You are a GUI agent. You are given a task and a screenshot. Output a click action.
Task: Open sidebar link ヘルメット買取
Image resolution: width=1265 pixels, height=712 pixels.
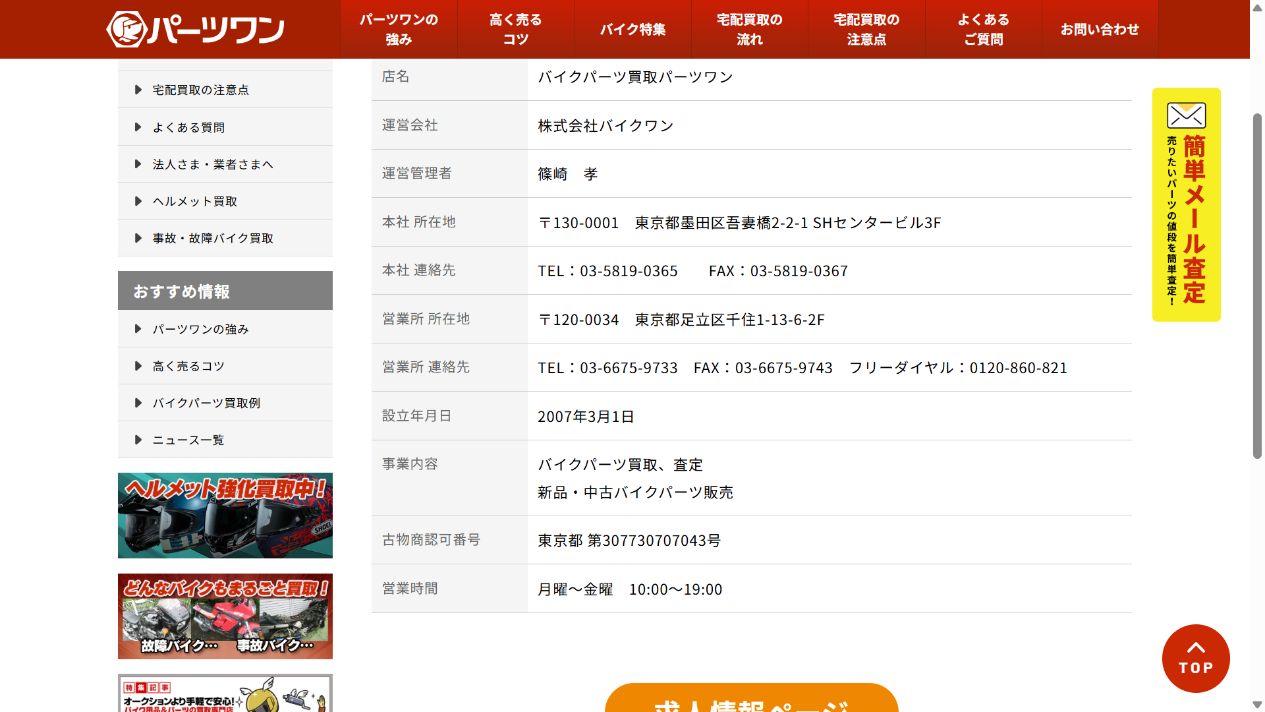[x=225, y=201]
